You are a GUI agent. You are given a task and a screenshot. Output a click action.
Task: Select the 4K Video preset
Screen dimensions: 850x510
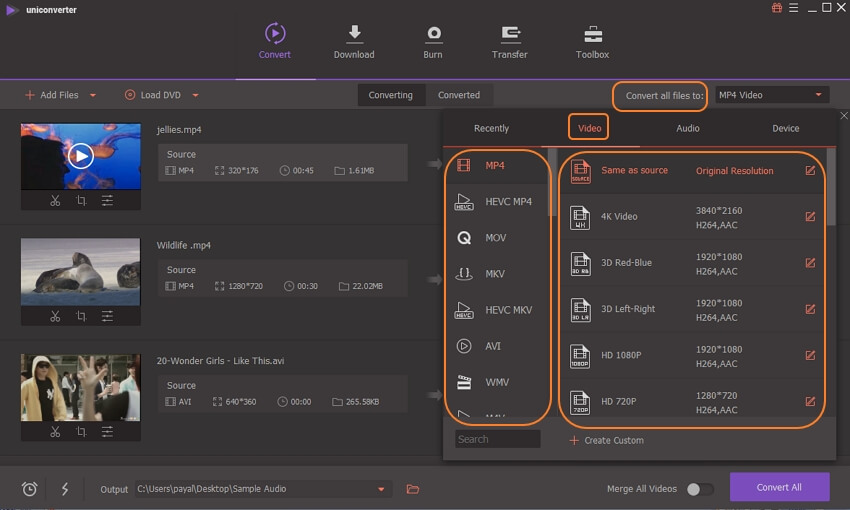click(692, 217)
